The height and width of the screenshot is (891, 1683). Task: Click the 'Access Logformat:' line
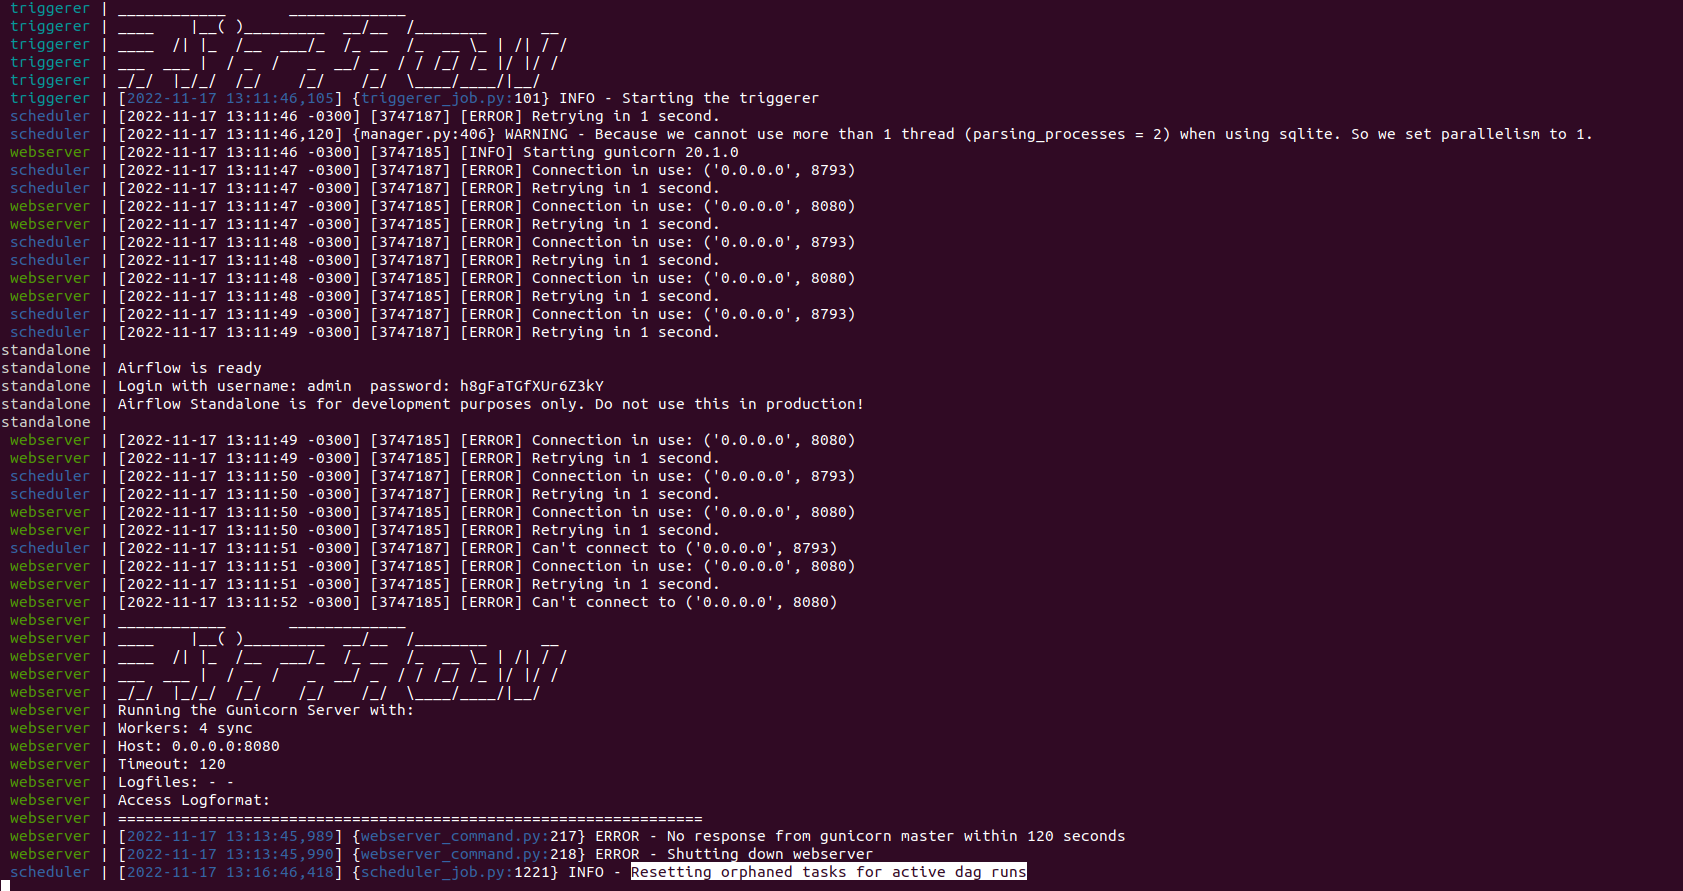point(194,800)
